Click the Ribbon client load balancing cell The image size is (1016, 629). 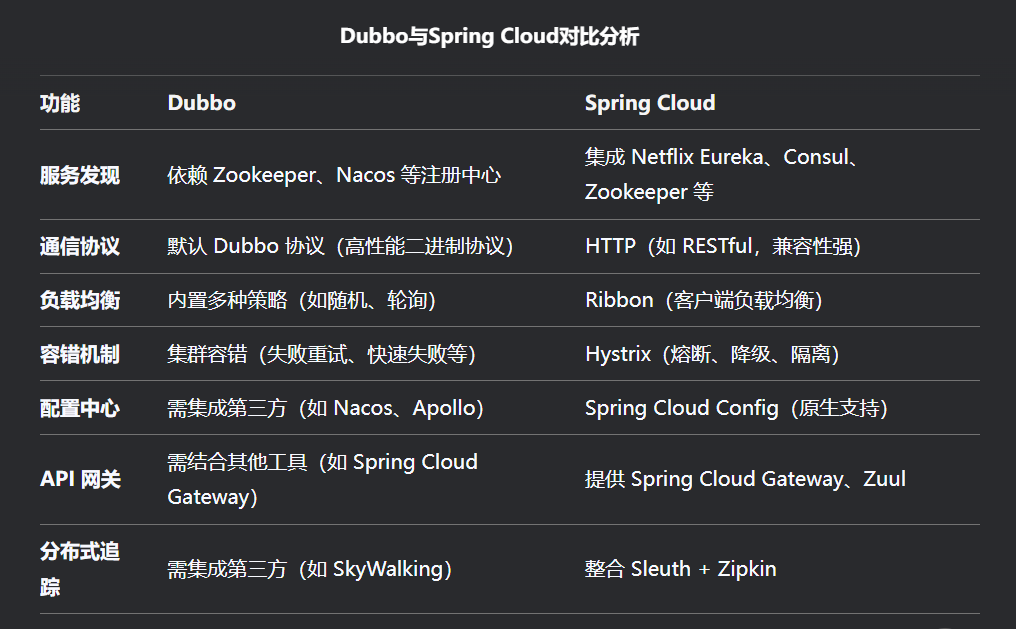[x=703, y=300]
